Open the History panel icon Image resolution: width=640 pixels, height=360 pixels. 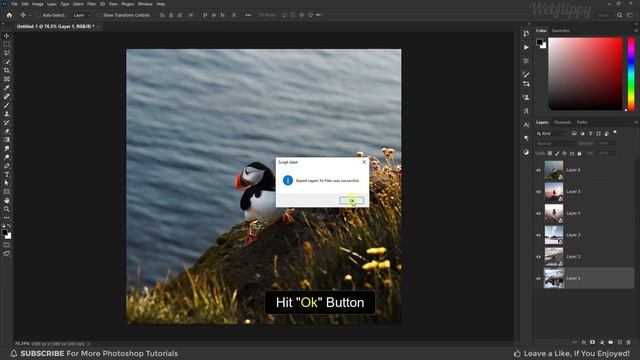point(526,33)
